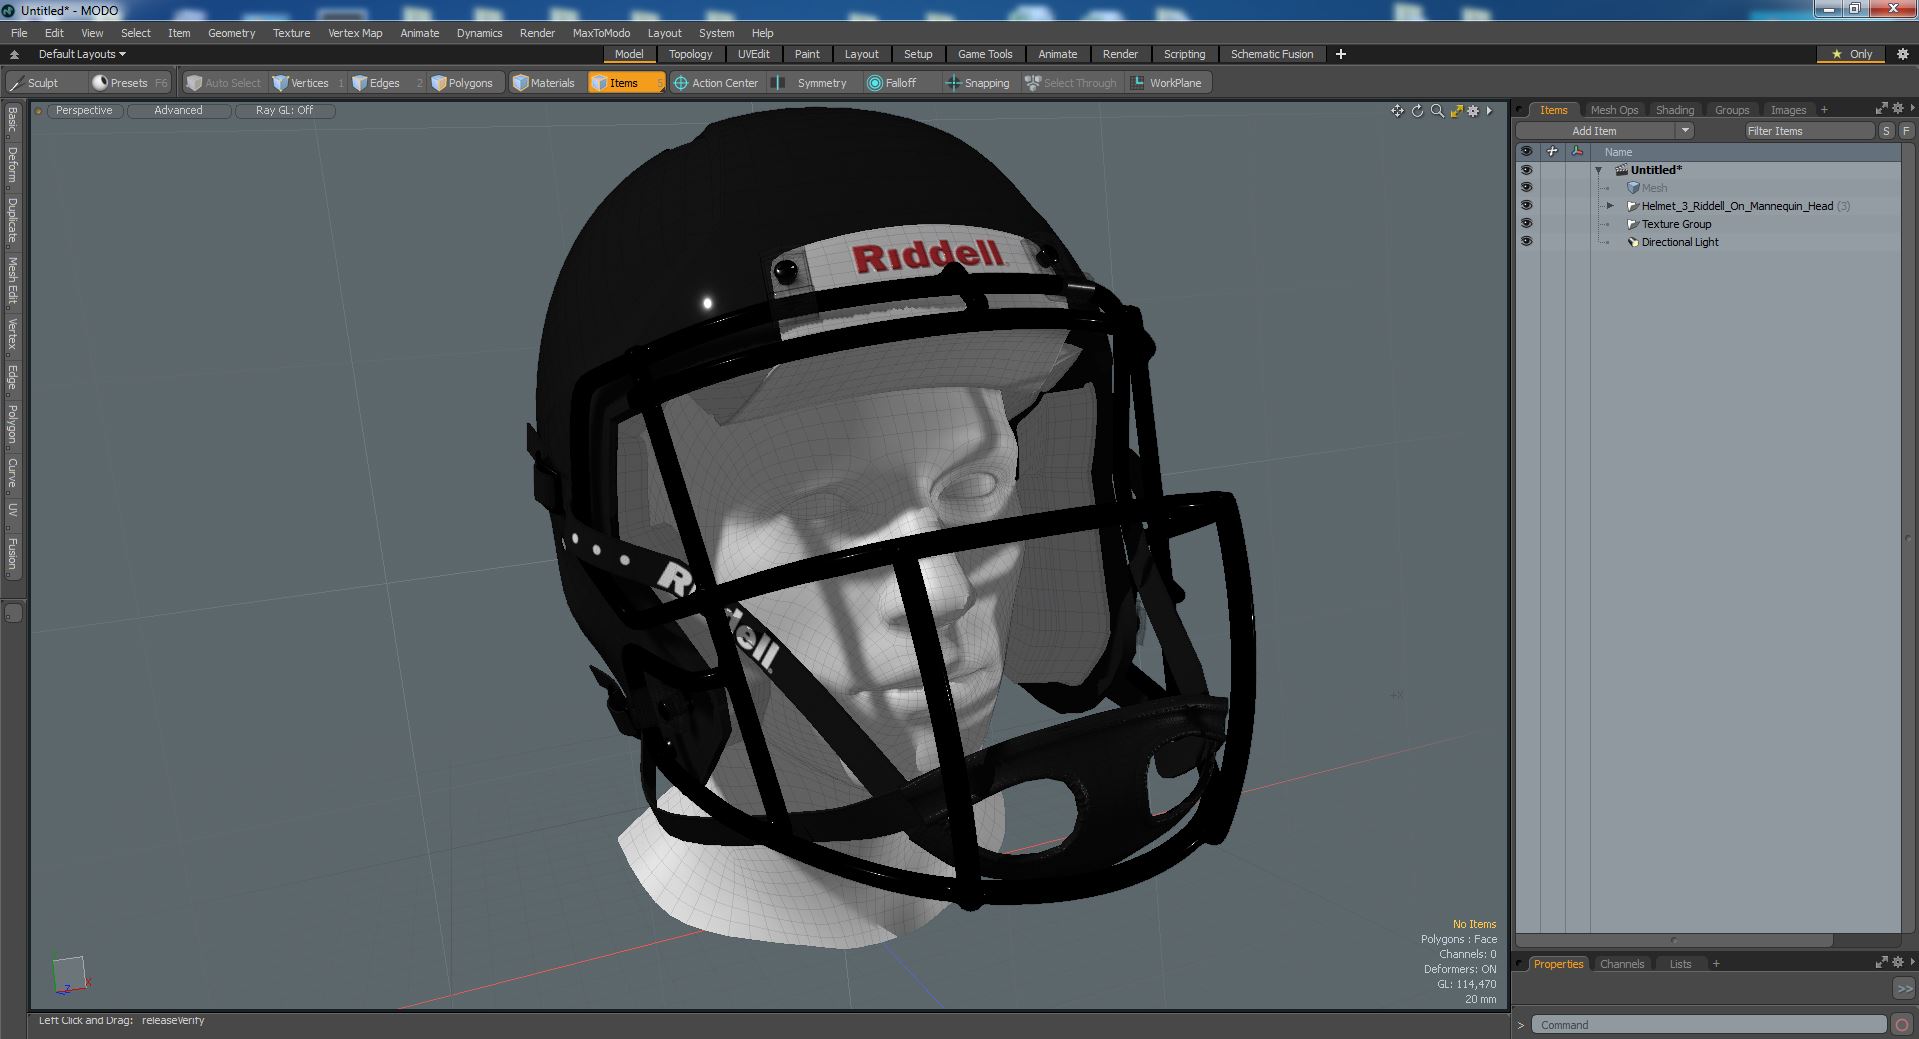Click the Mesh item cube icon
Image resolution: width=1919 pixels, height=1039 pixels.
tap(1633, 188)
